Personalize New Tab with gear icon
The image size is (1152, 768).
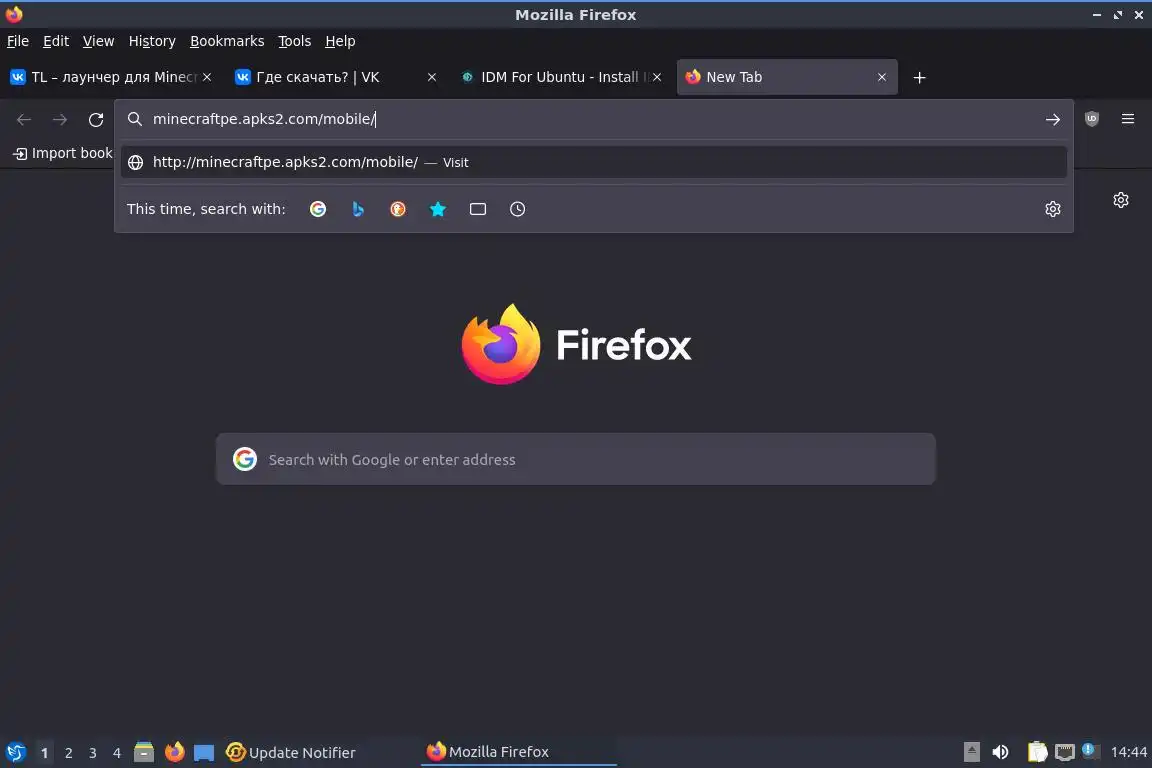[x=1120, y=200]
